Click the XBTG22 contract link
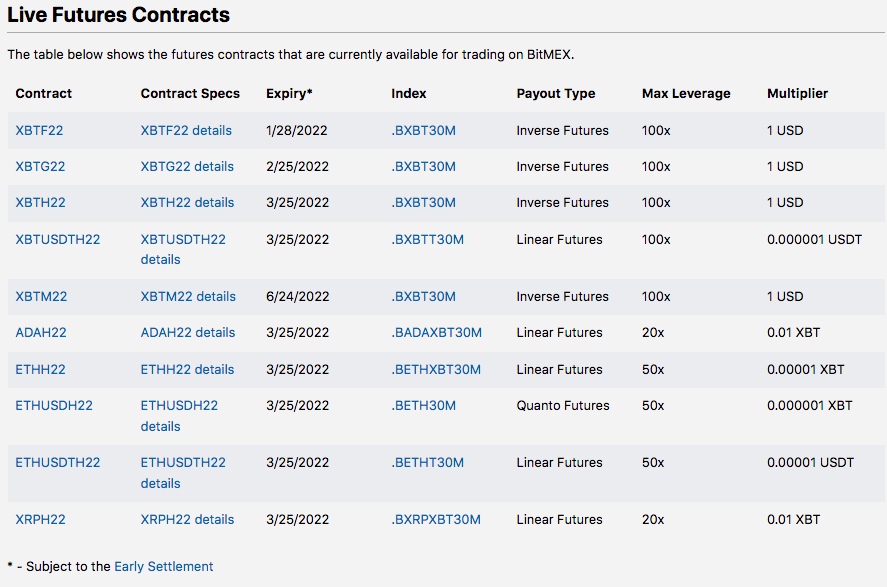 (40, 167)
